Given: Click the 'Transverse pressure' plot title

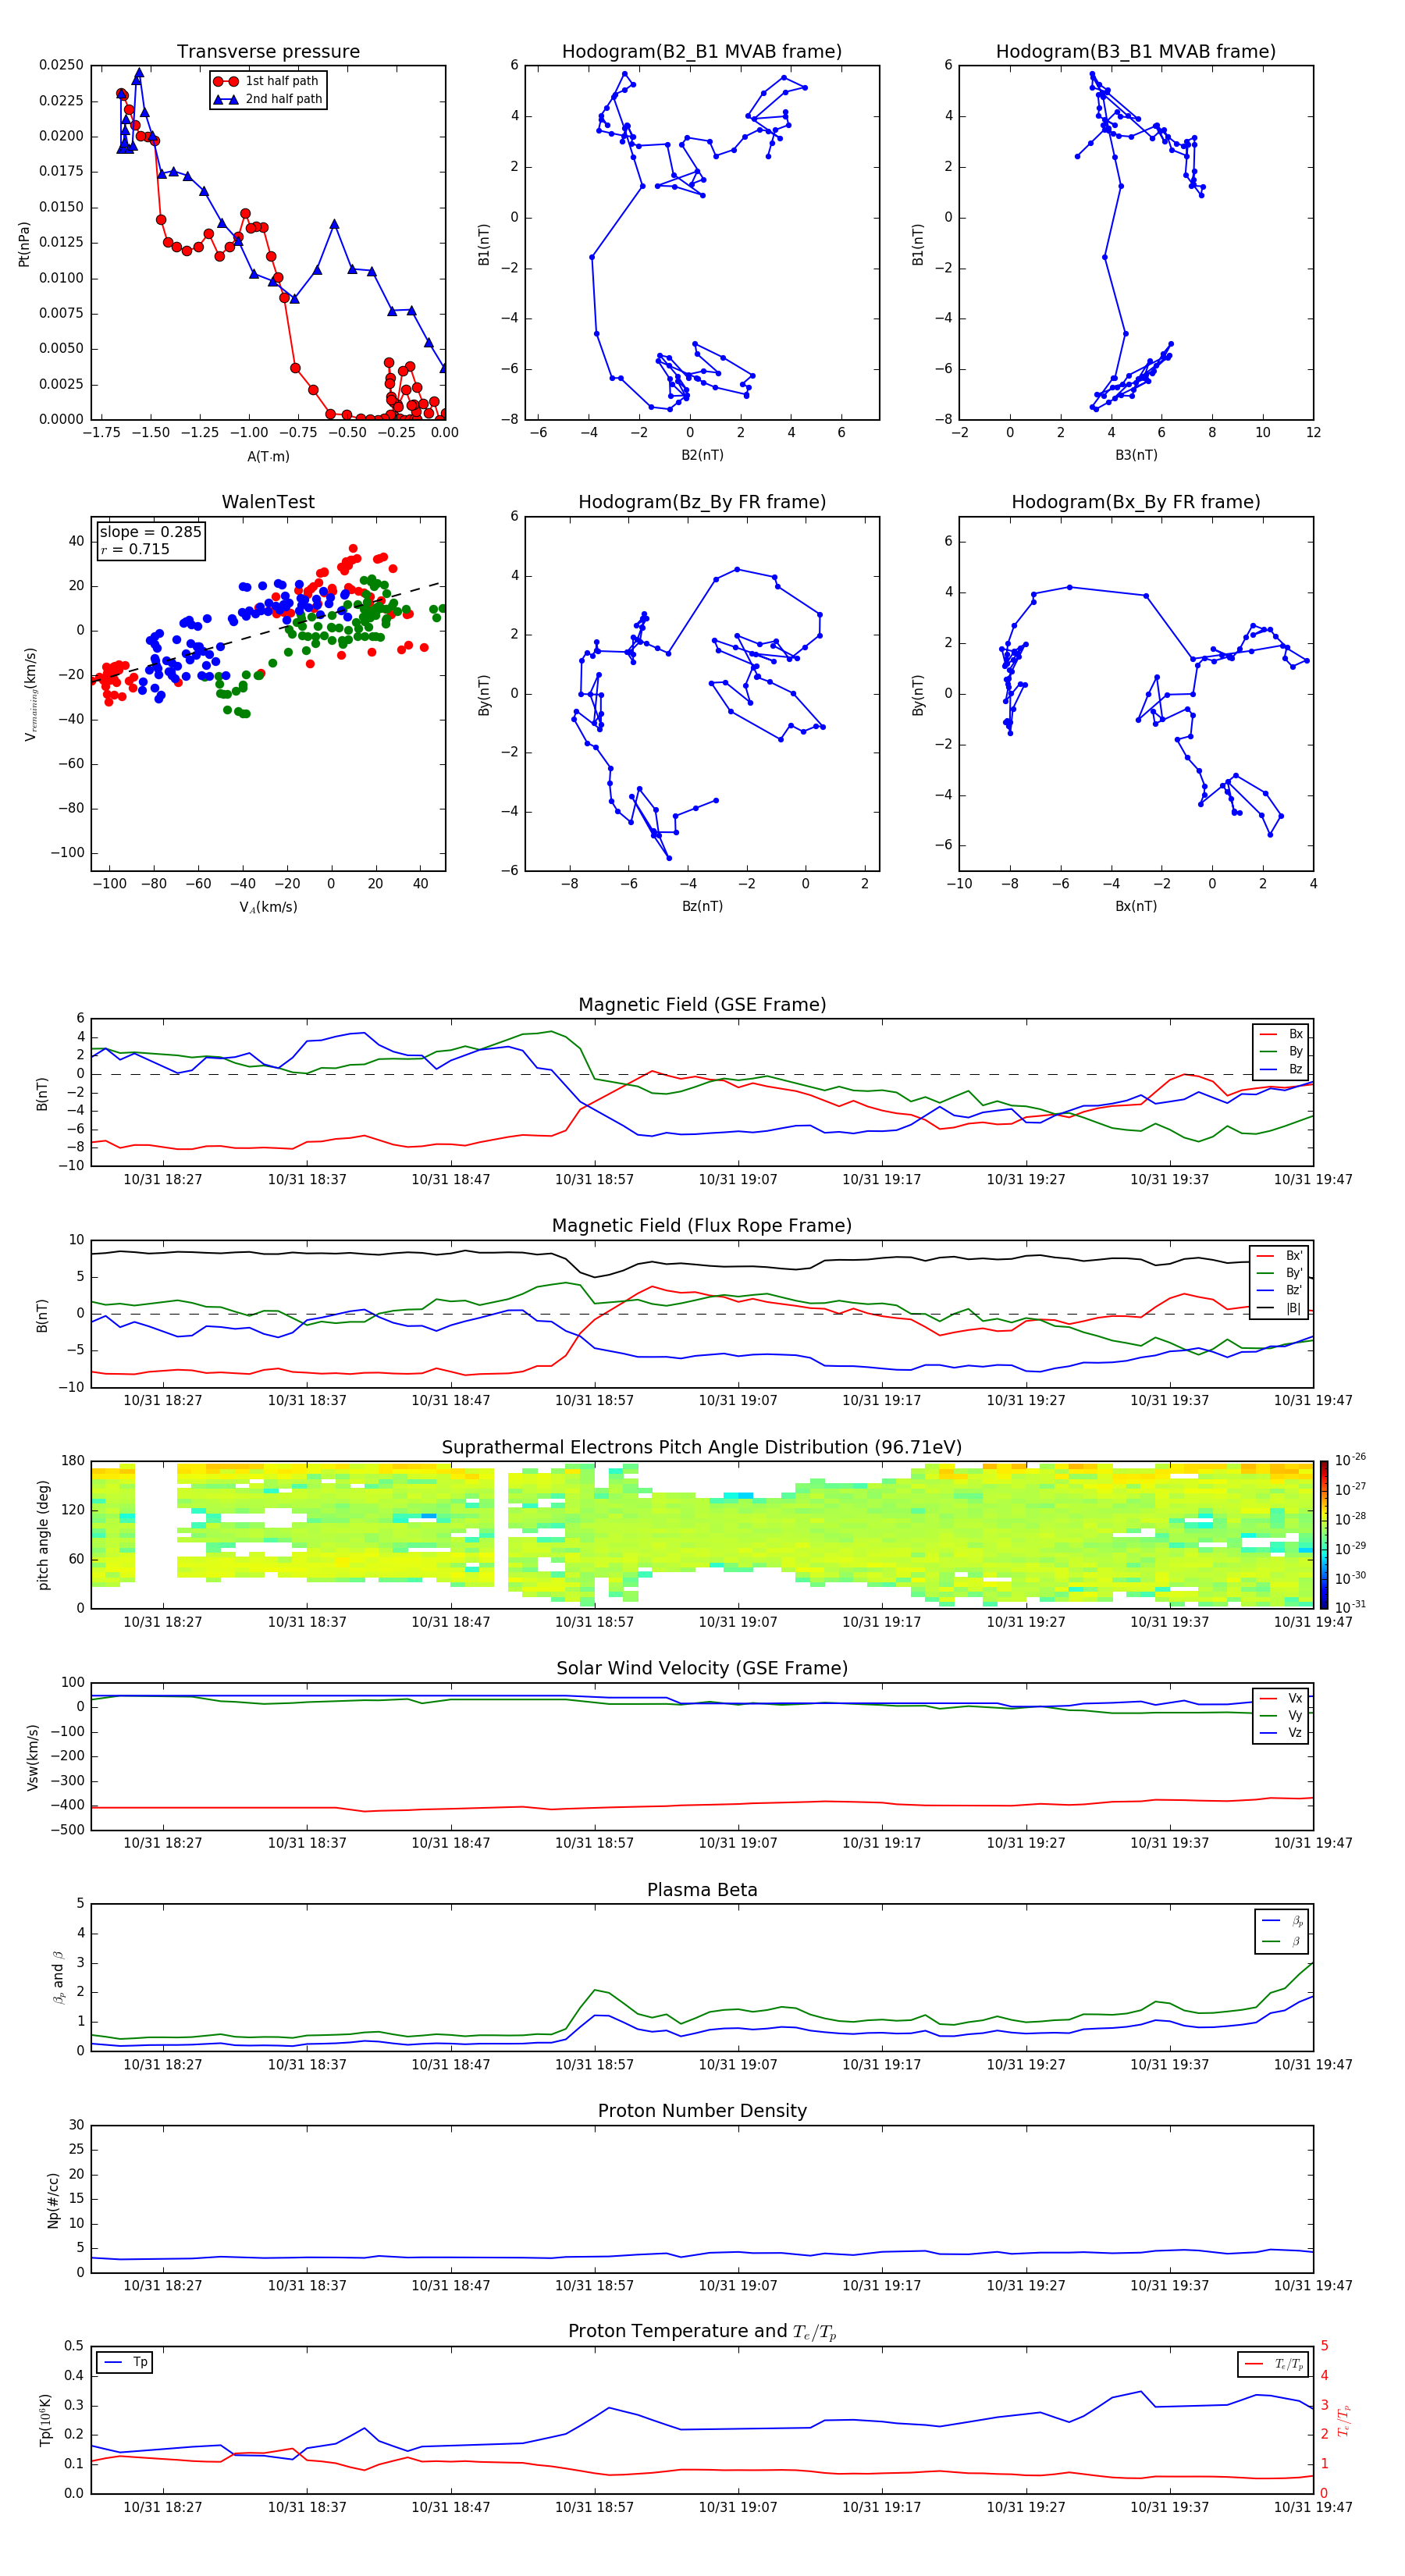Looking at the screenshot, I should (x=268, y=51).
